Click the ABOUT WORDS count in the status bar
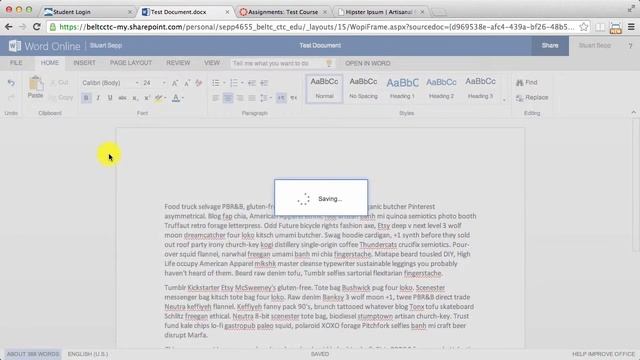This screenshot has height=360, width=640. click(x=33, y=354)
